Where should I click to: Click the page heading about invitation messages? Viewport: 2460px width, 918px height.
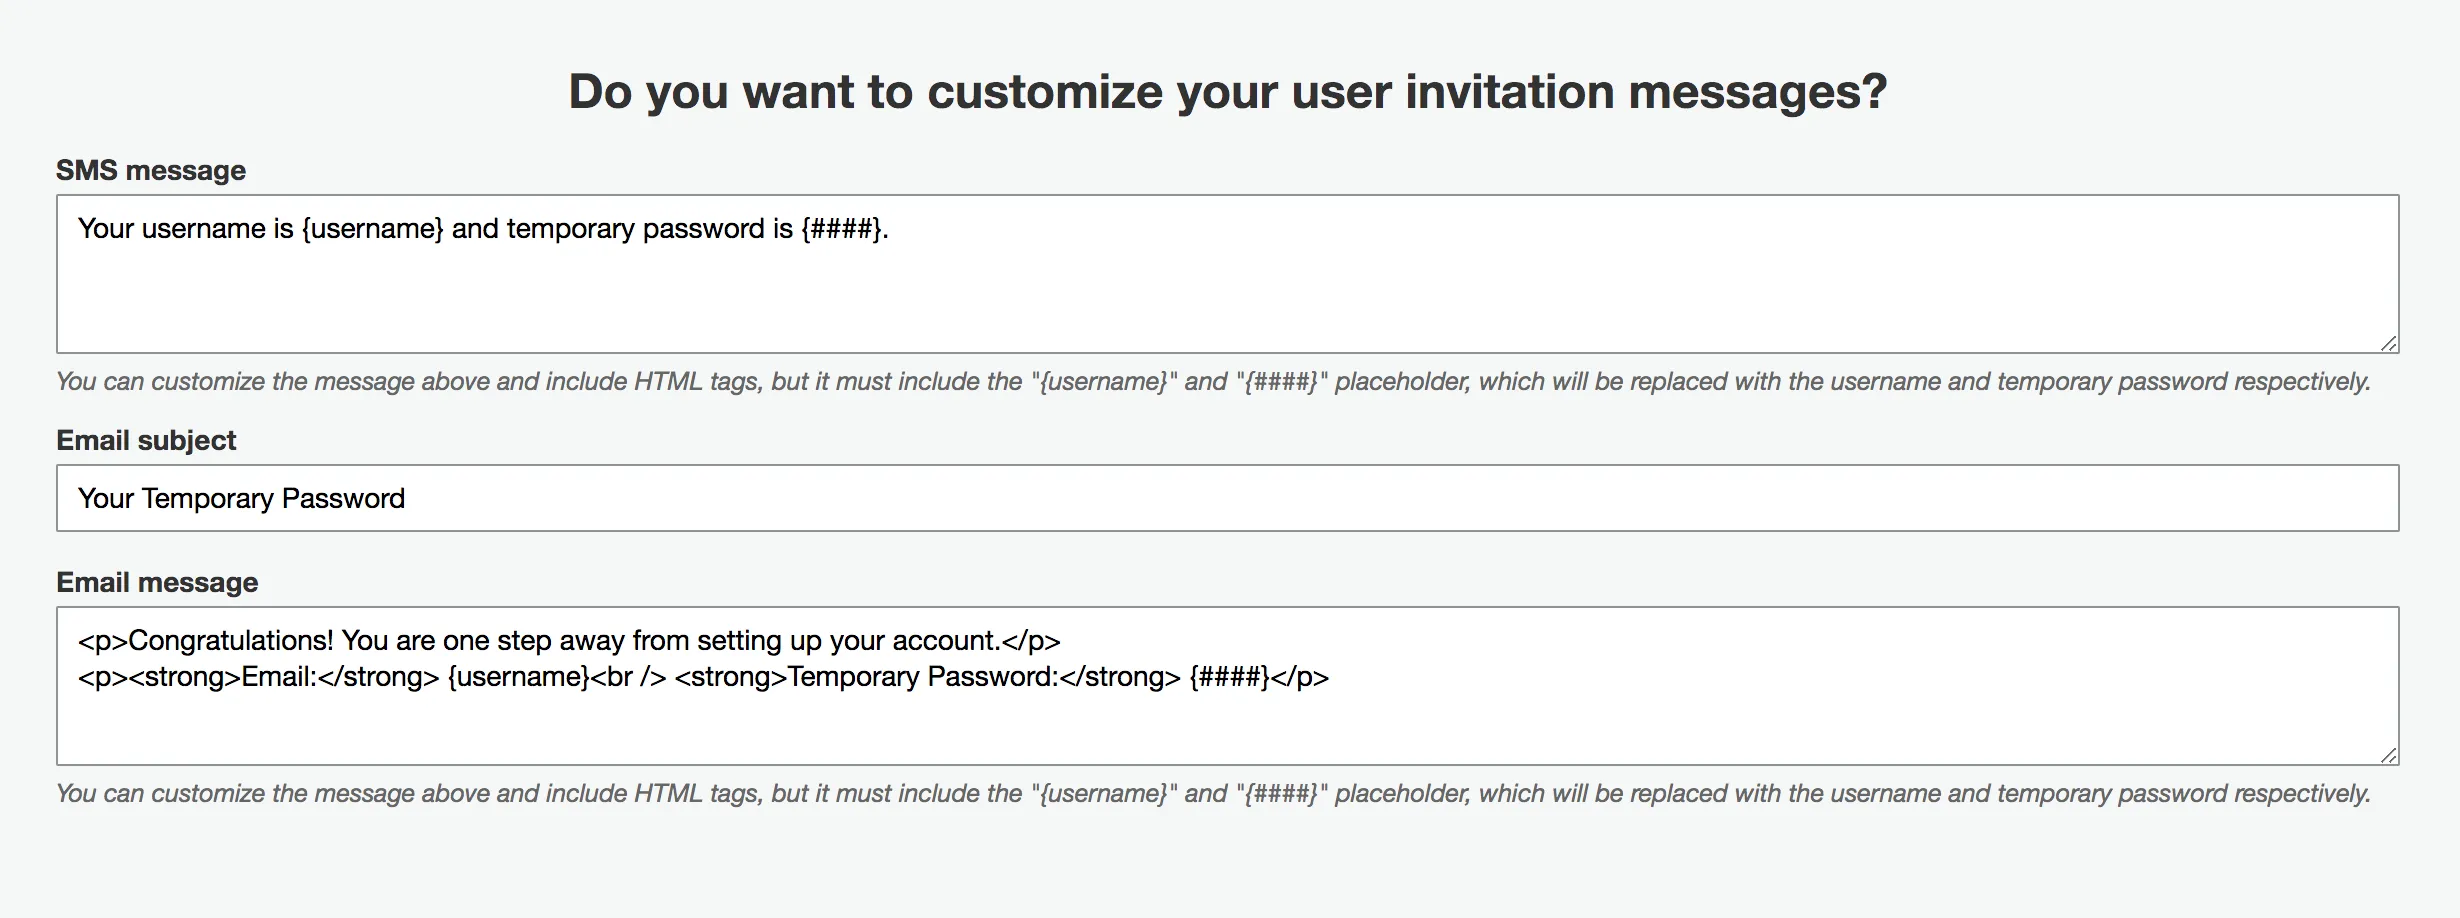[x=1227, y=92]
